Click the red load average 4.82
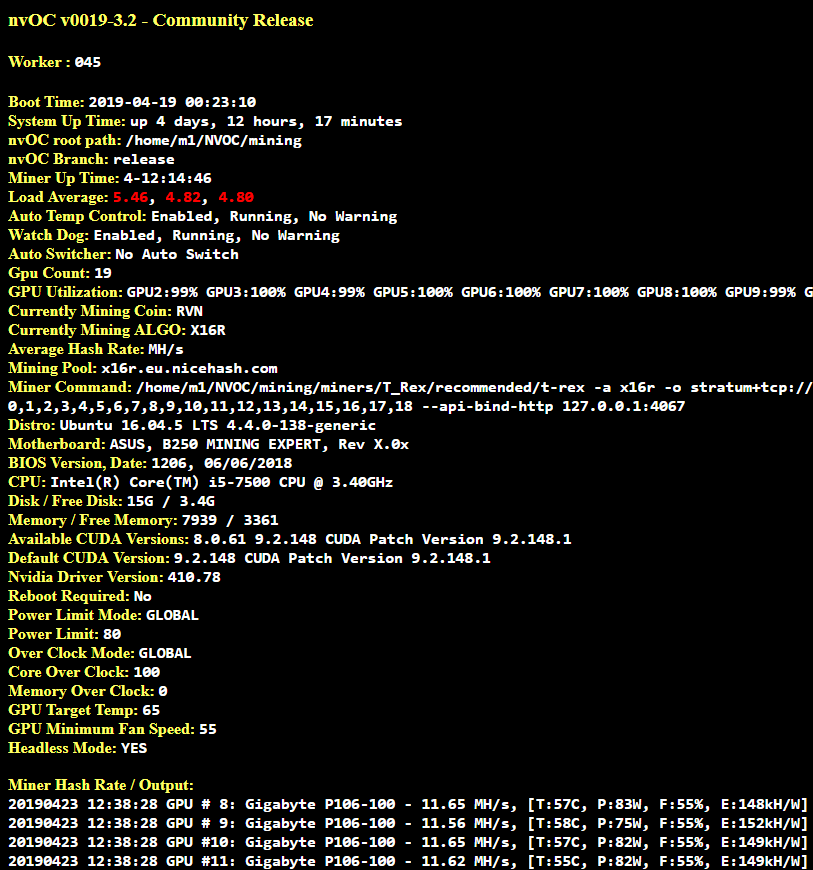813x870 pixels. (183, 198)
